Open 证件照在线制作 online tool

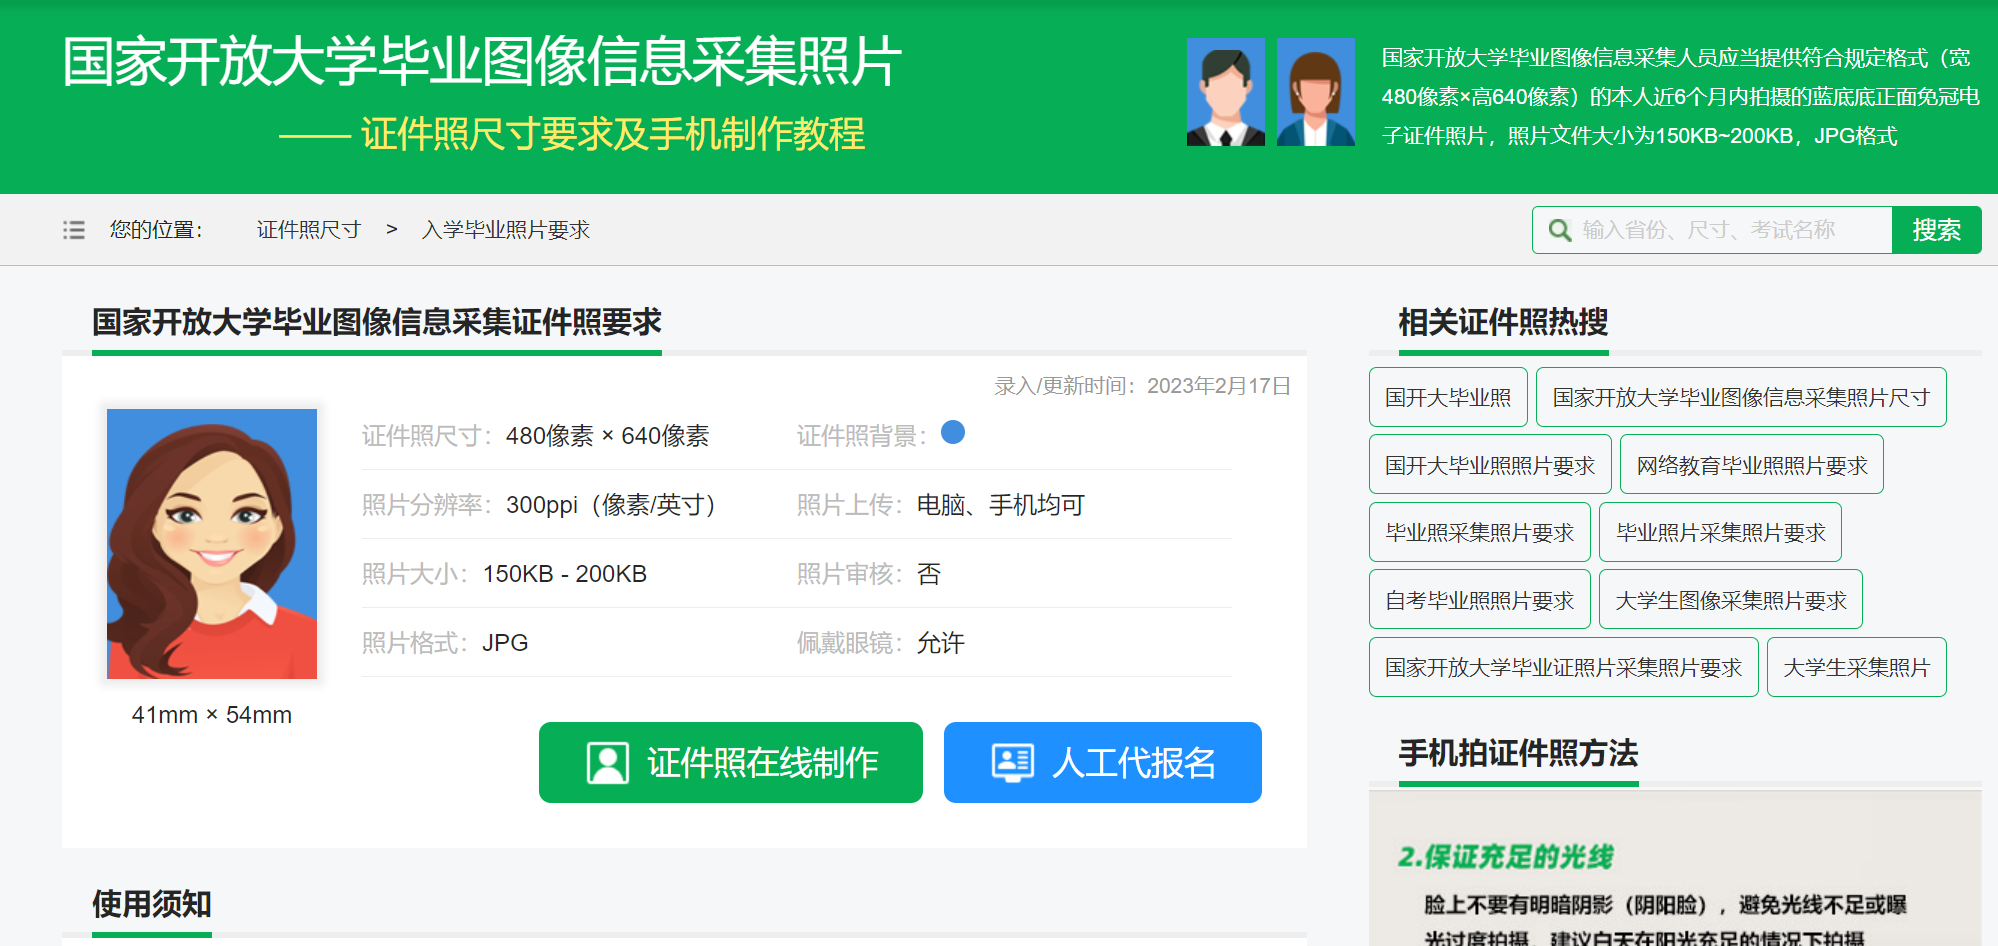(x=731, y=762)
